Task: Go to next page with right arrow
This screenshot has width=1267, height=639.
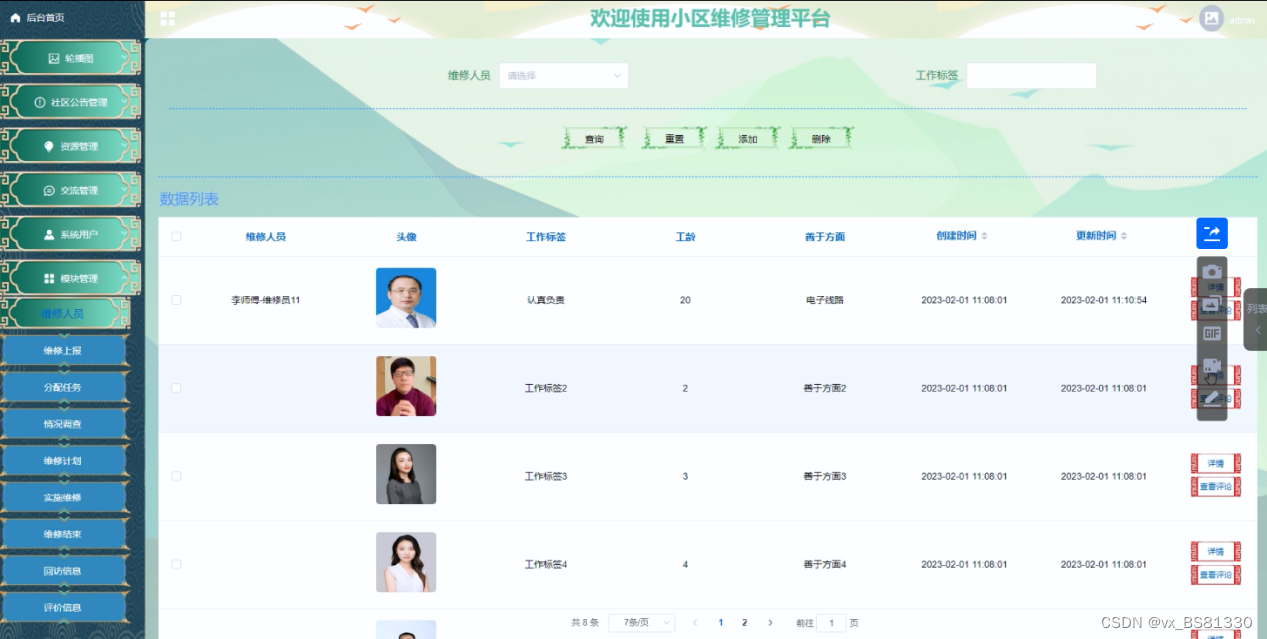Action: 770,622
